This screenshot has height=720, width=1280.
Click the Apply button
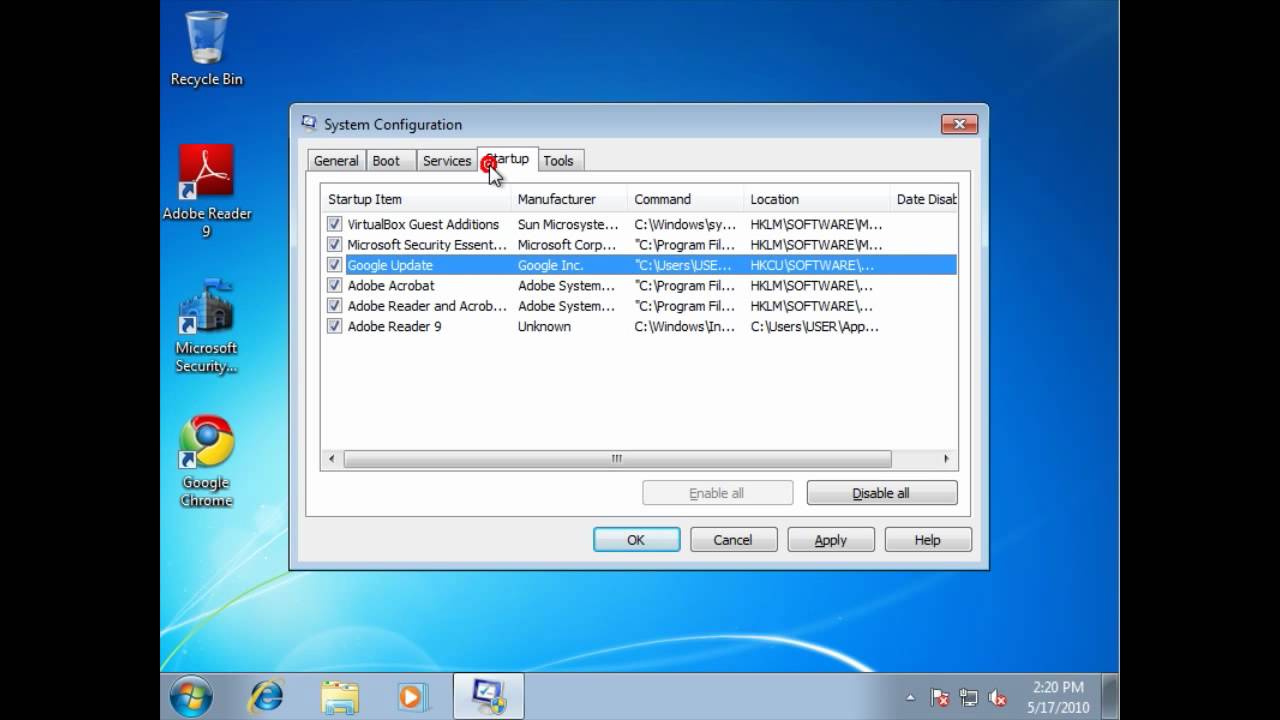pos(830,540)
